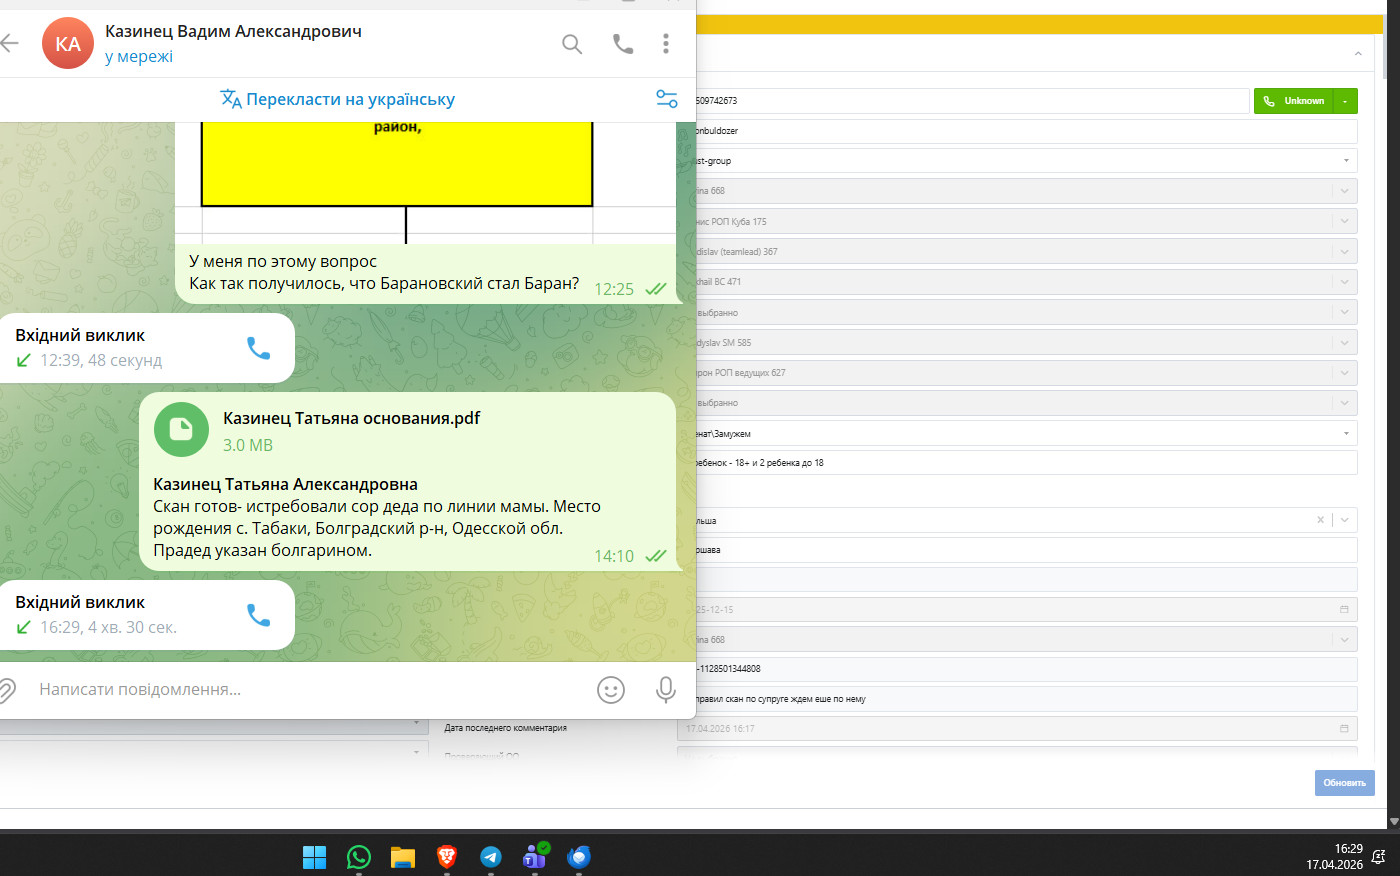Click the '-1128501344808' input field

1026,669
